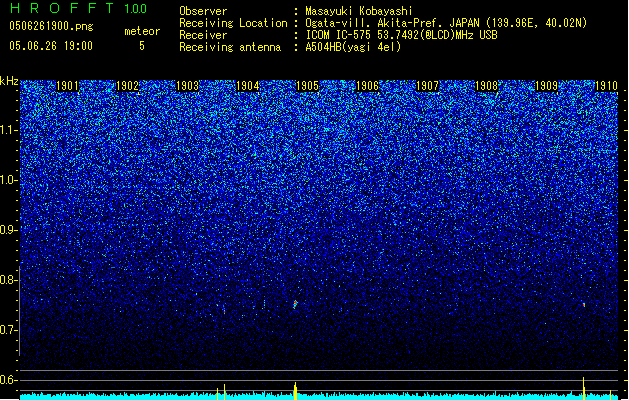Screen dimensions: 629x400
Task: Click the 1907 time marker
Action: (428, 86)
